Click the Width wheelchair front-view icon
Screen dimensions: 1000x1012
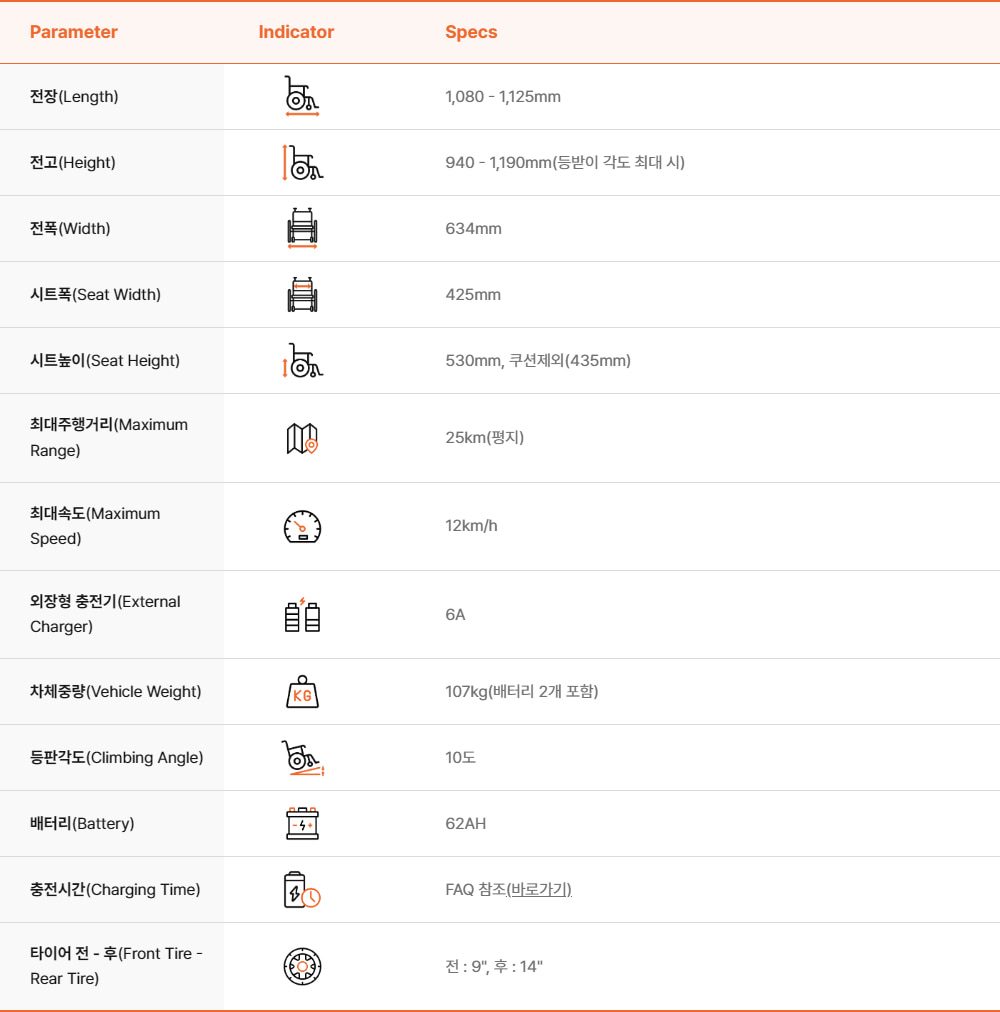[302, 228]
